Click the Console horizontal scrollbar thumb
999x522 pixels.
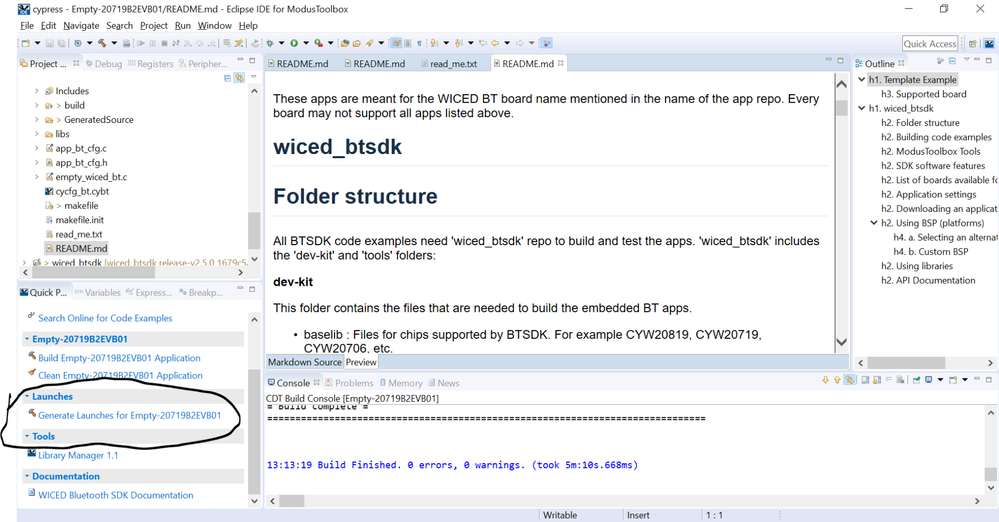[x=294, y=501]
